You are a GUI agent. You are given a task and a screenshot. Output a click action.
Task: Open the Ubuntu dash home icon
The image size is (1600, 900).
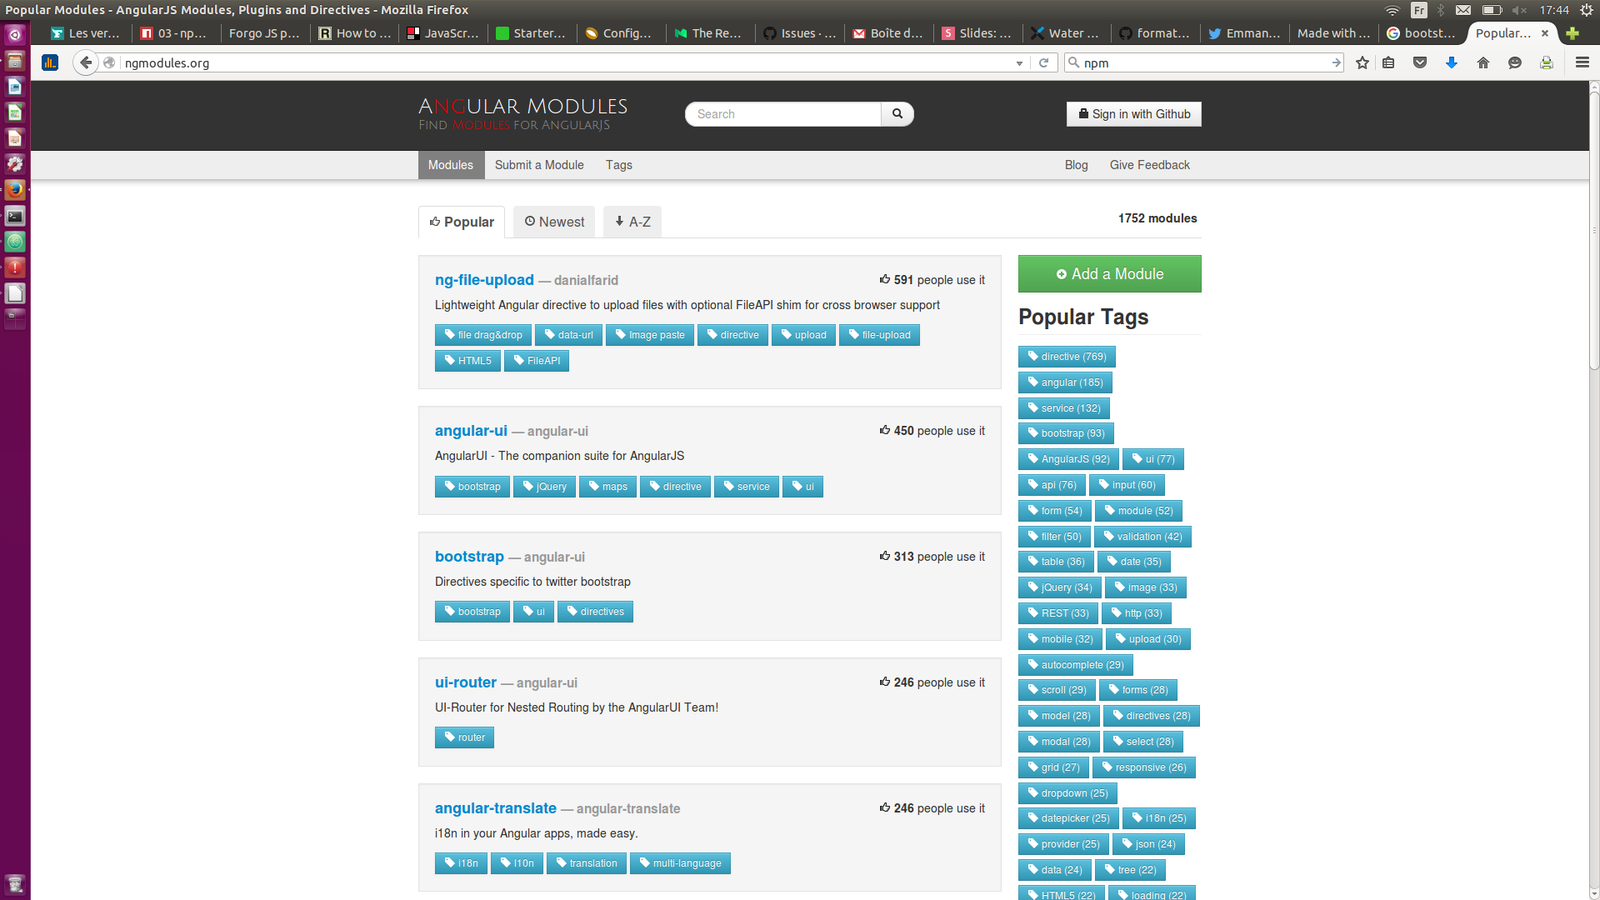(15, 34)
